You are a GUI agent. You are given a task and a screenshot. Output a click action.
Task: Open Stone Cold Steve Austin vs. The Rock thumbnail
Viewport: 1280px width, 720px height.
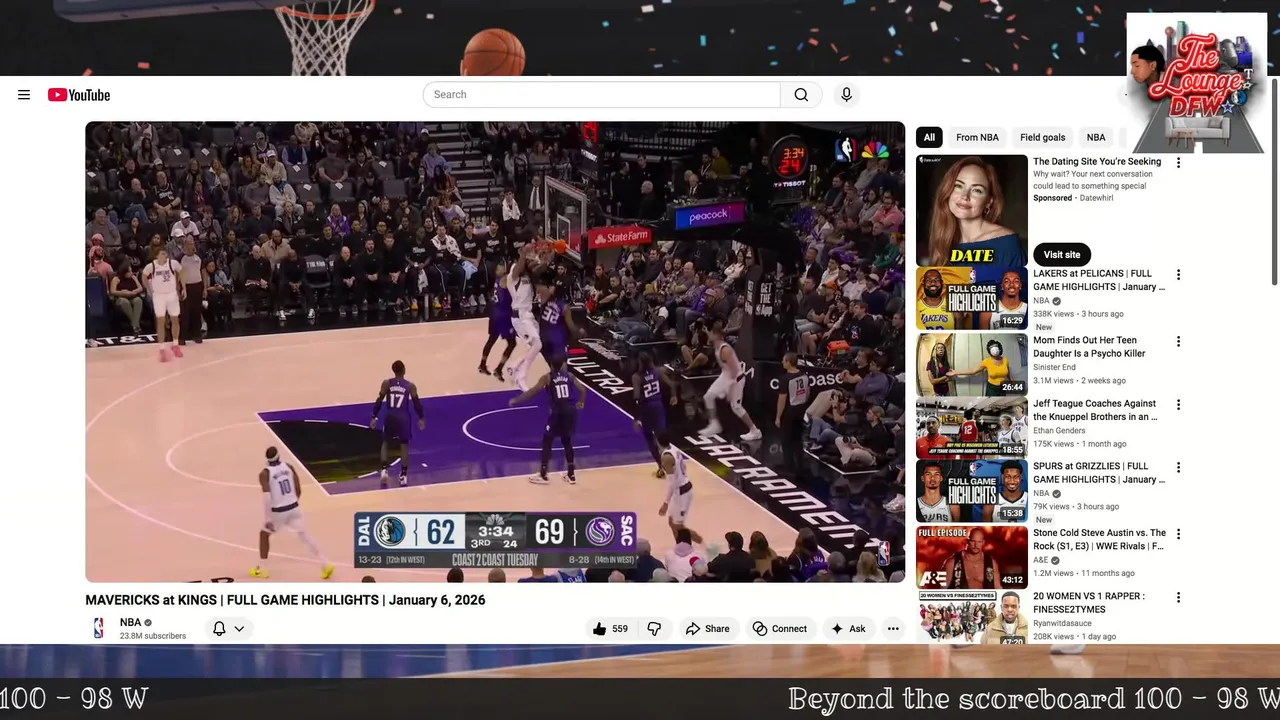[x=972, y=557]
